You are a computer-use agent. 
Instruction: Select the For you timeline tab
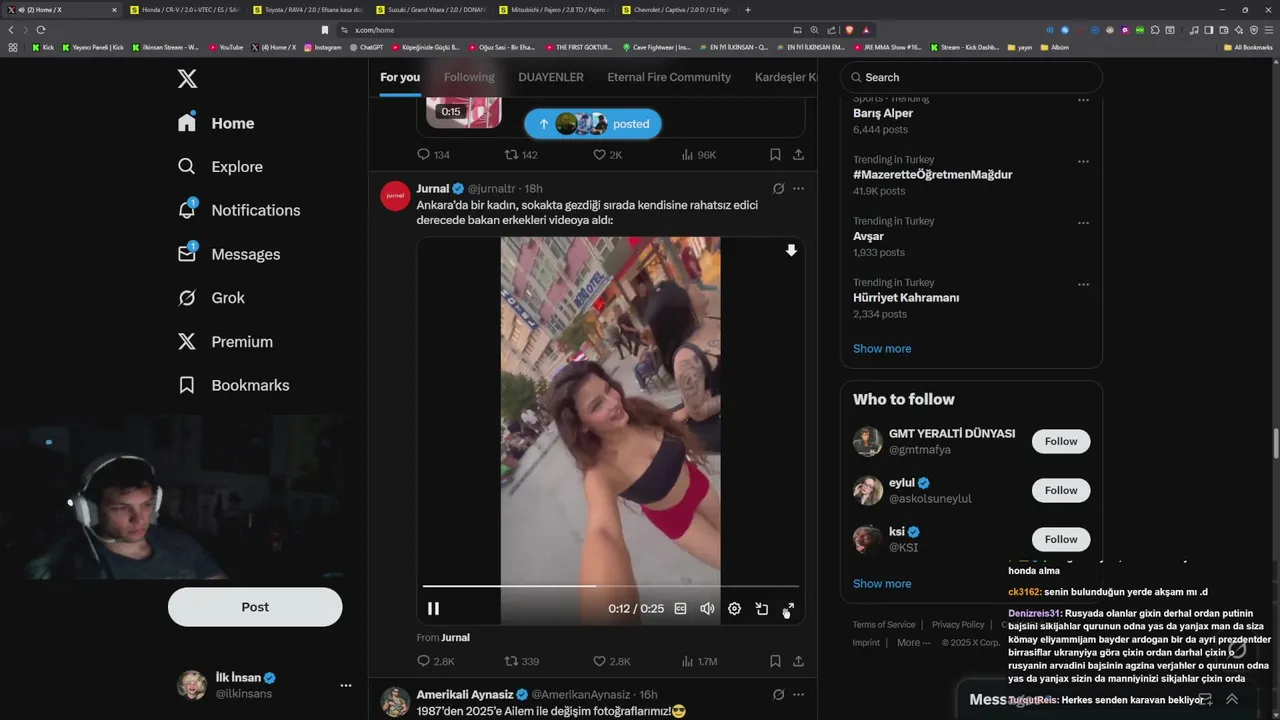coord(400,77)
